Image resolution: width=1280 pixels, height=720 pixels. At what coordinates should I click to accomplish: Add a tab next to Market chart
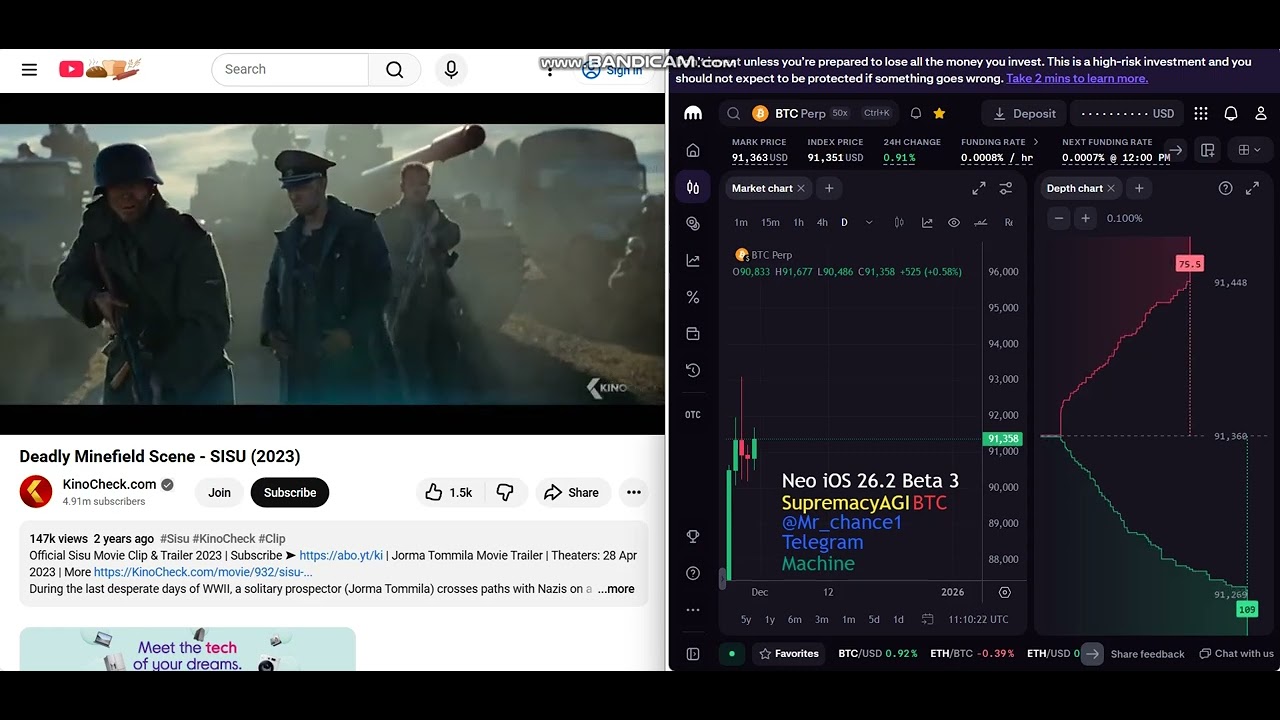click(x=829, y=188)
